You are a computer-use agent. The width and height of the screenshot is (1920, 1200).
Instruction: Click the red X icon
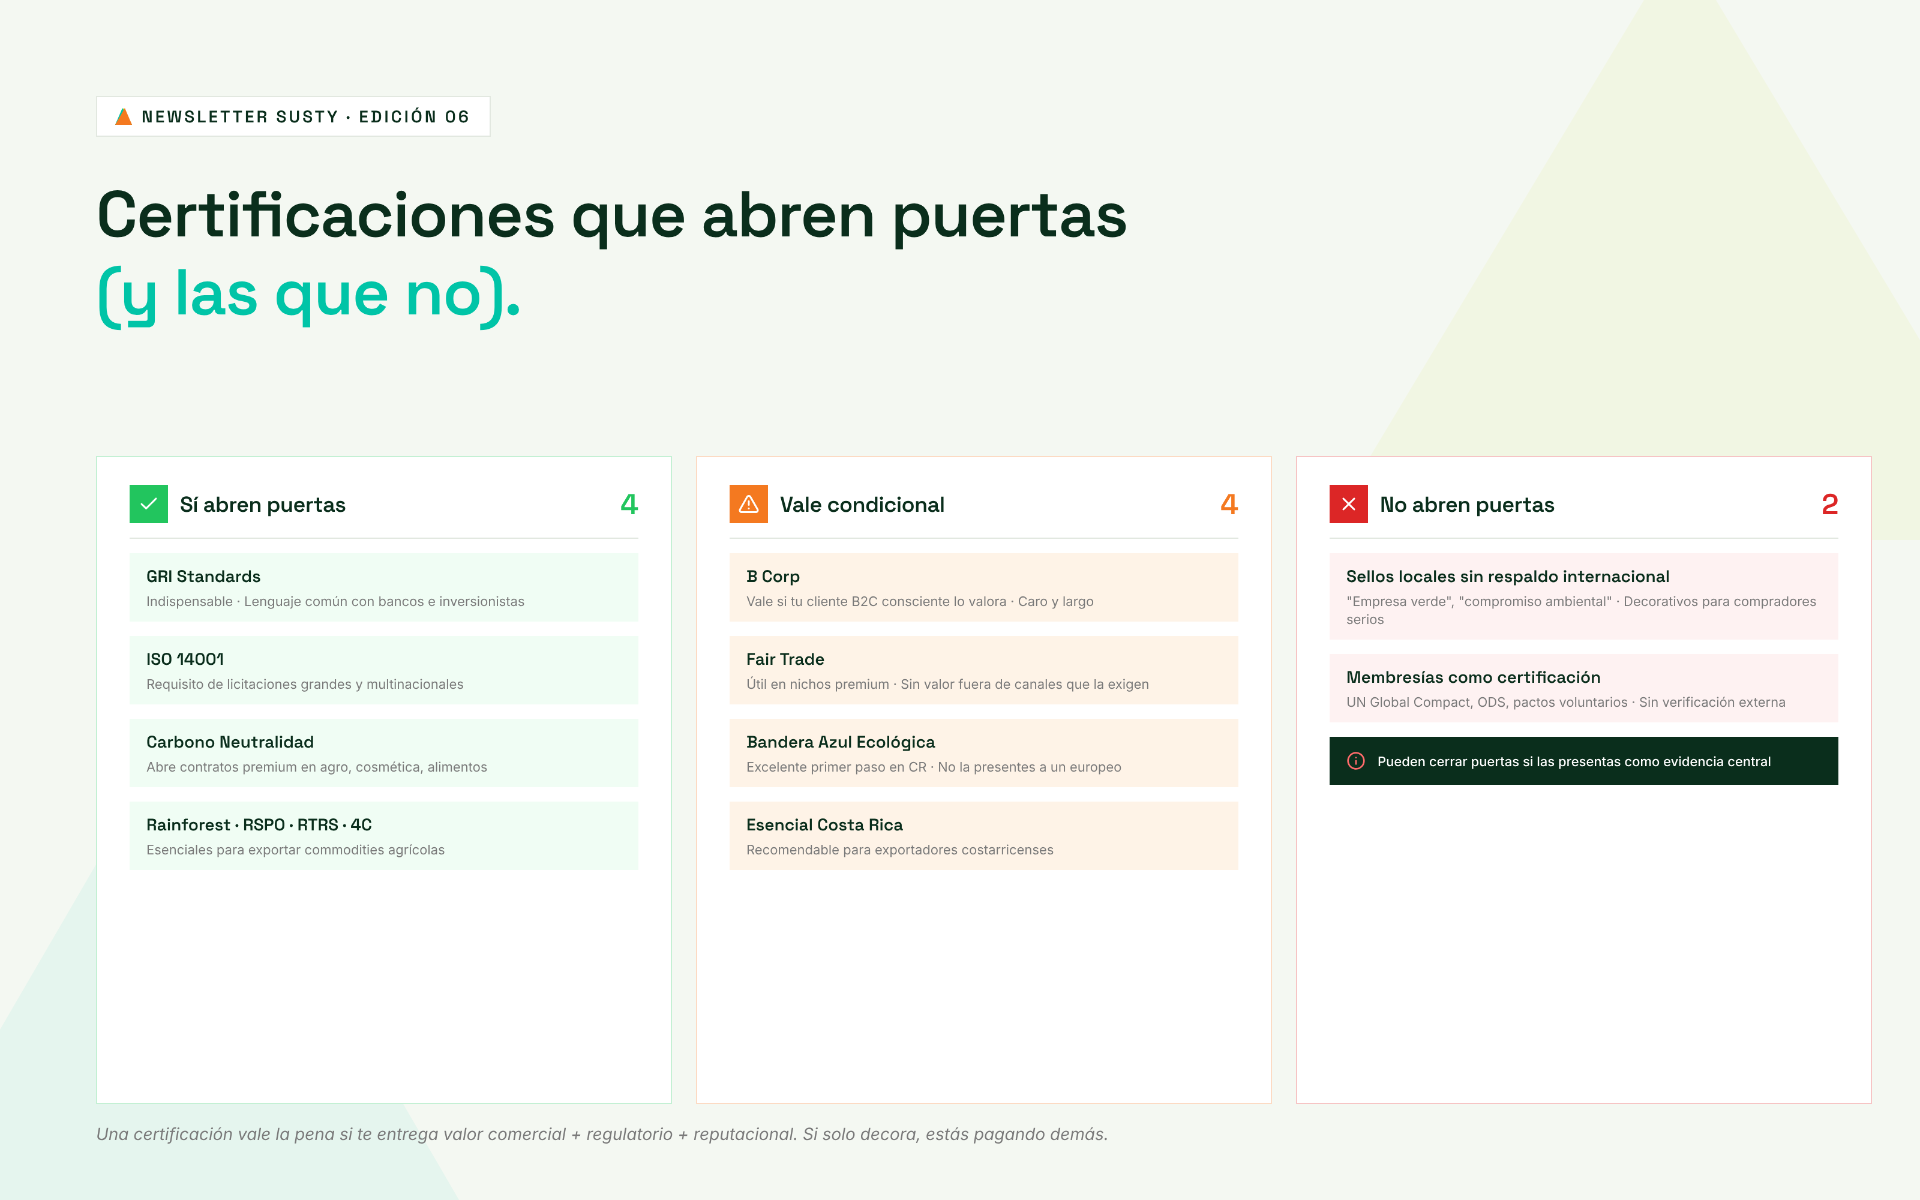[x=1349, y=504]
